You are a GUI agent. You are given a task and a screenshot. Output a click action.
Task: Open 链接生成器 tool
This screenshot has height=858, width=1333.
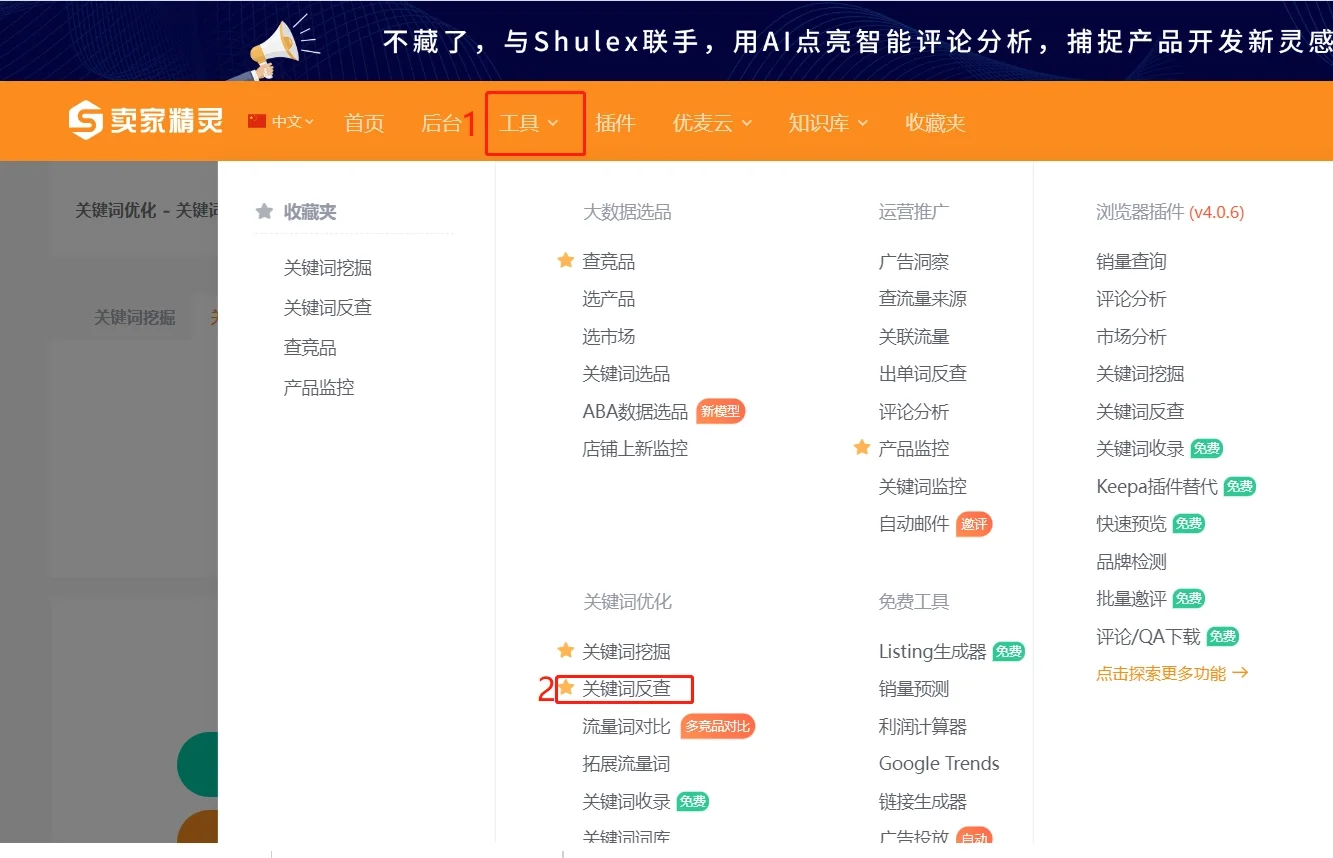923,802
